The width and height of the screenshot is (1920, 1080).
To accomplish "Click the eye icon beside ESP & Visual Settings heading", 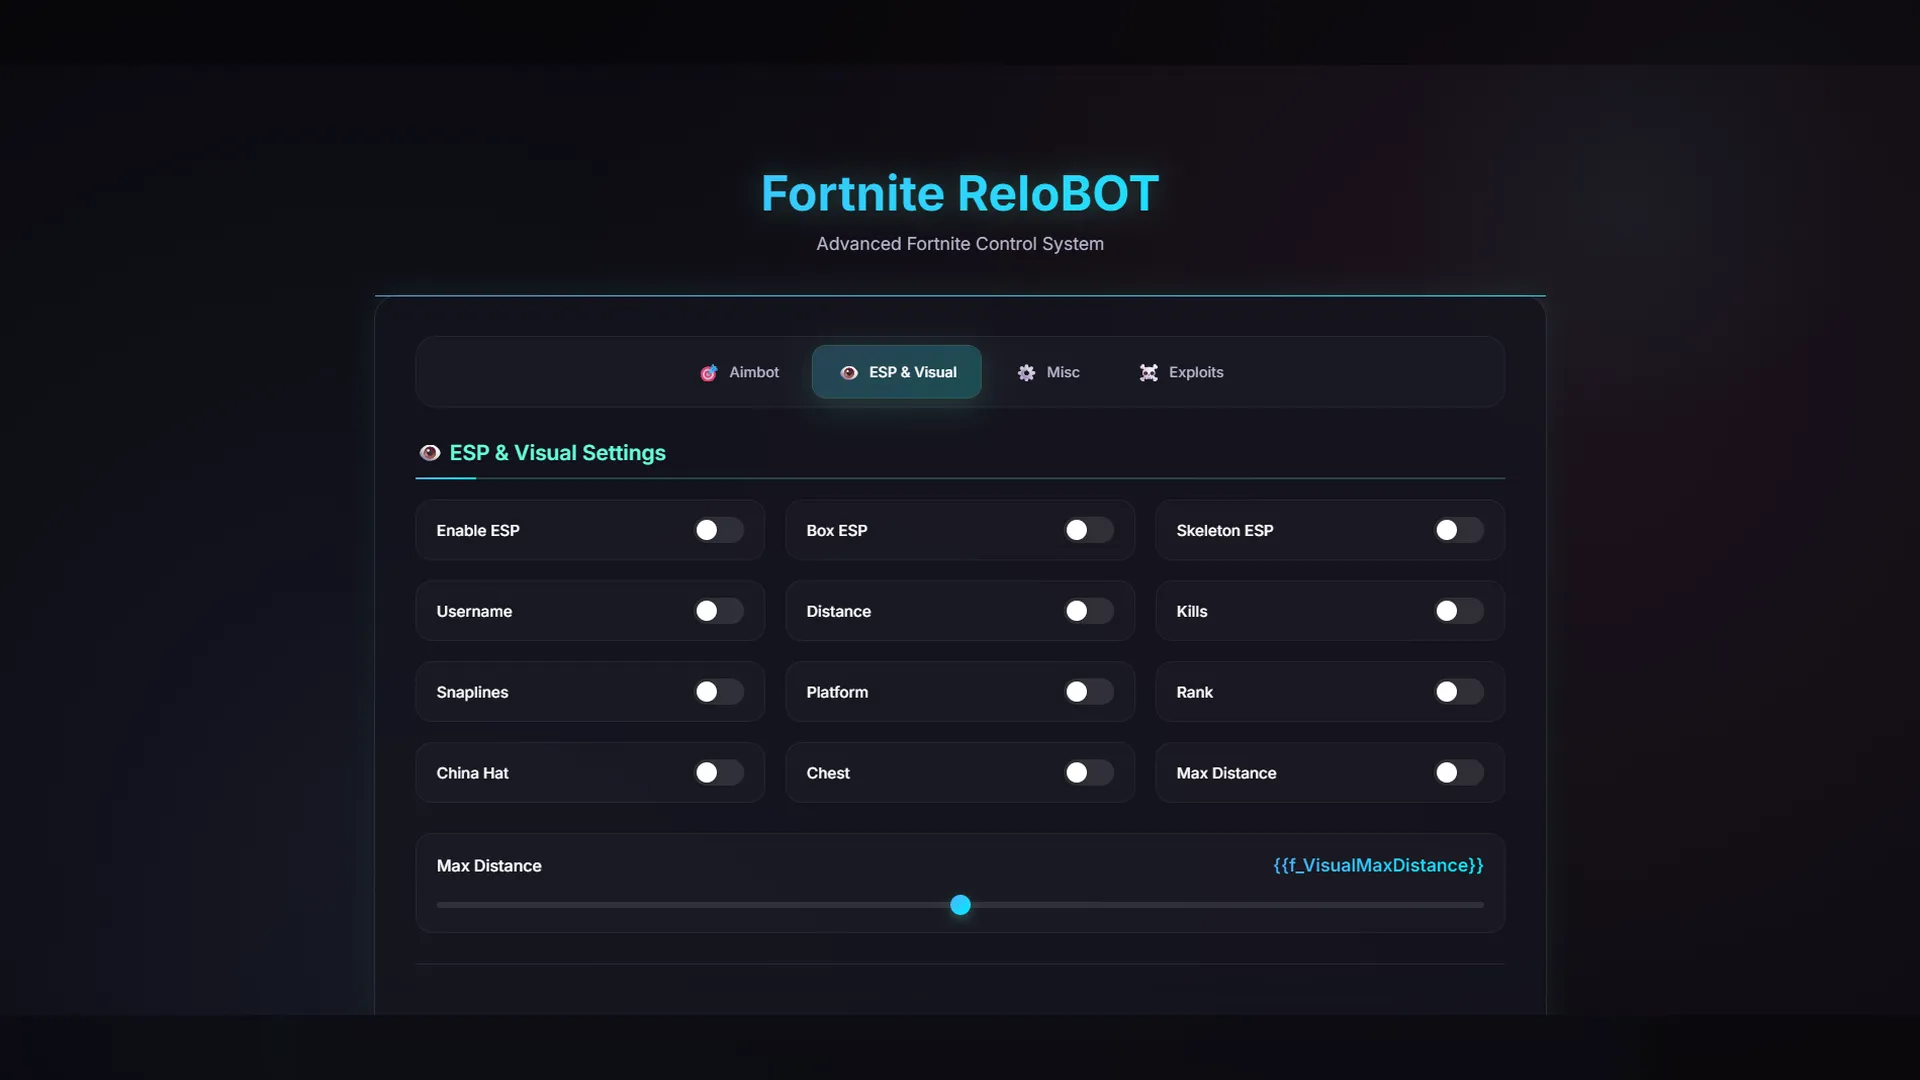I will coord(430,453).
